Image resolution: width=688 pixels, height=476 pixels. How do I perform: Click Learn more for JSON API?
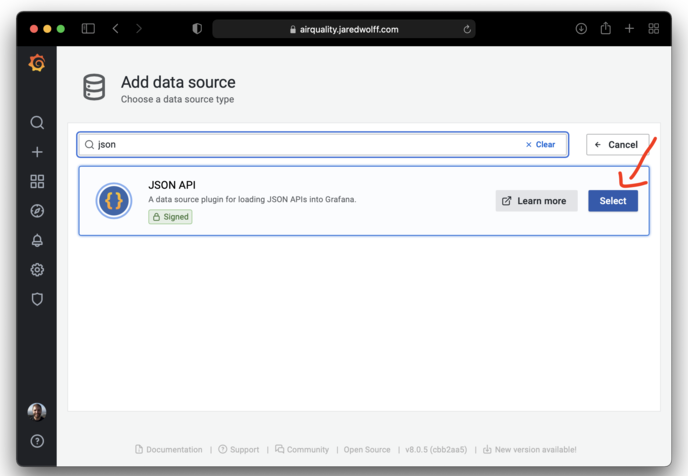tap(536, 201)
